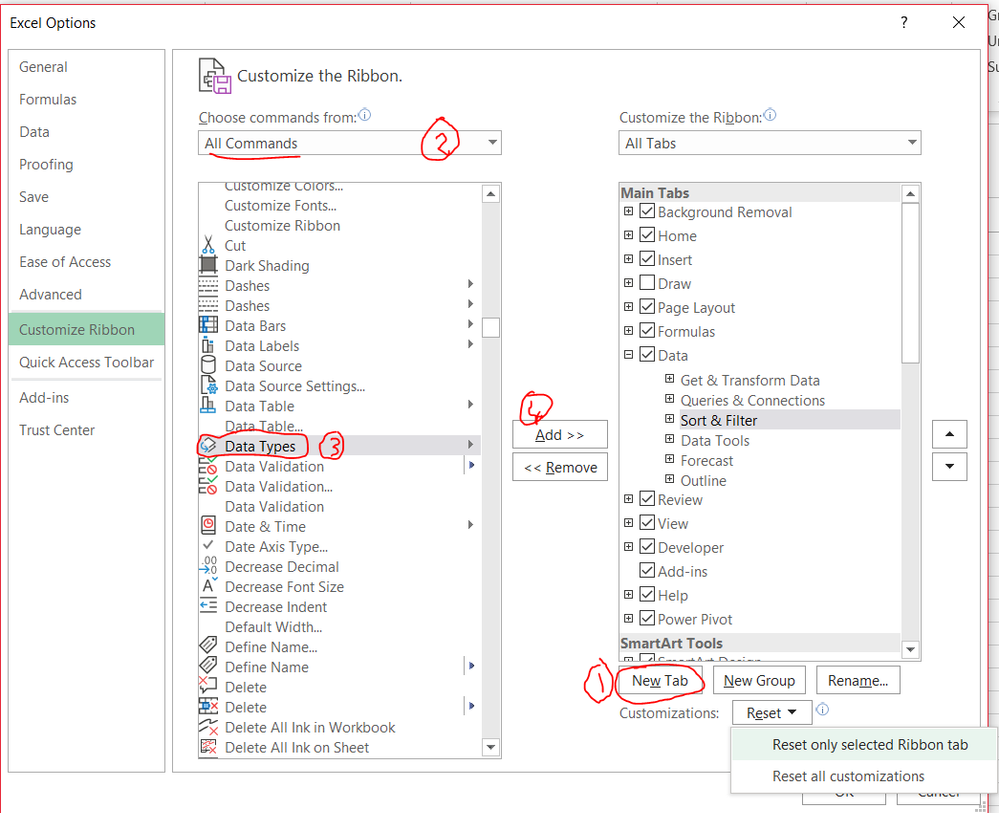Click the Move Down arrow button
Viewport: 999px width, 813px height.
coord(949,466)
